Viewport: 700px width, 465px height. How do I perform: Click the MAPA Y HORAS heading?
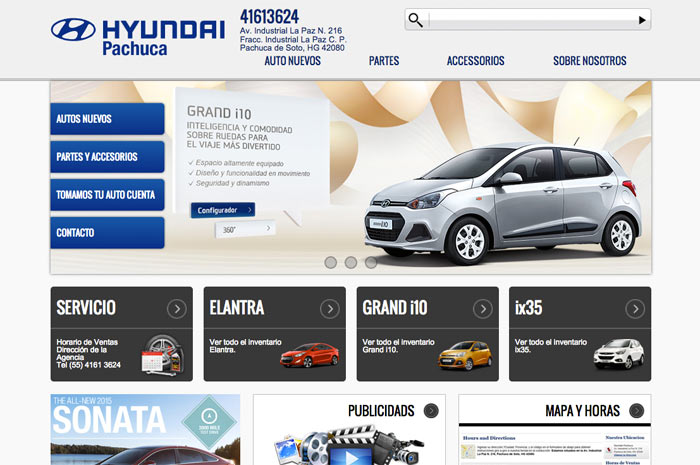click(582, 411)
